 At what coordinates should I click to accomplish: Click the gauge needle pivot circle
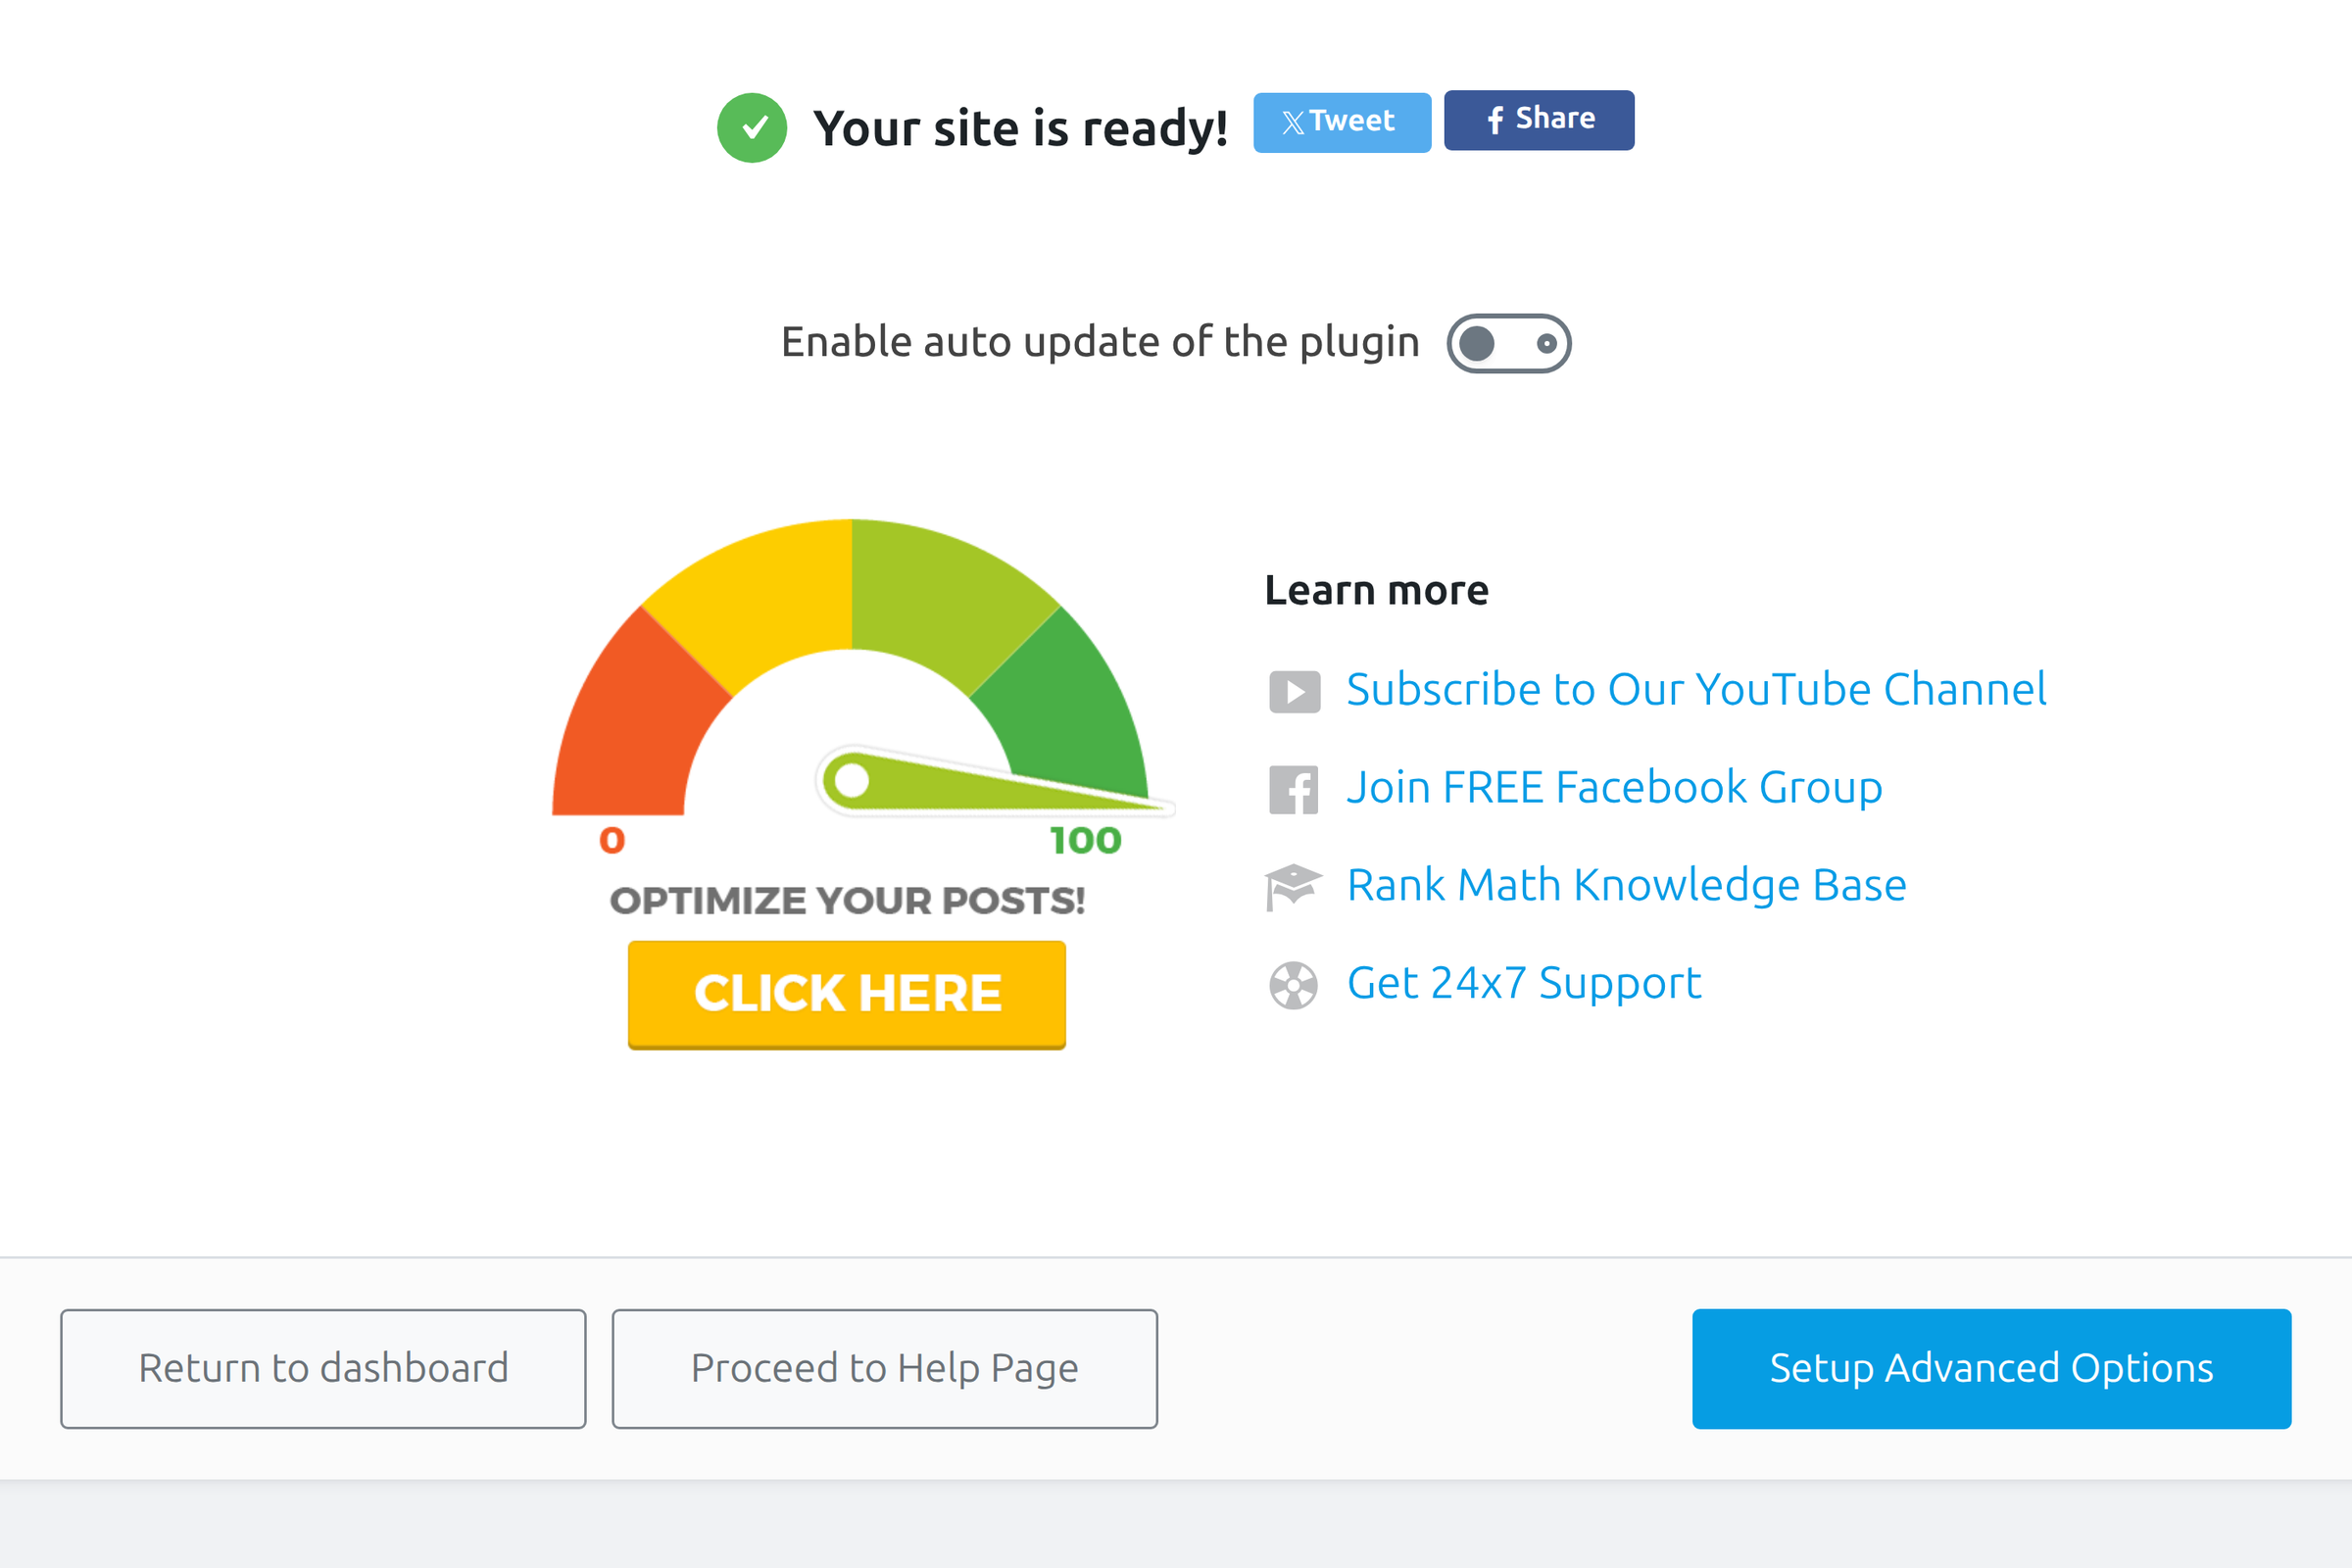[x=852, y=780]
